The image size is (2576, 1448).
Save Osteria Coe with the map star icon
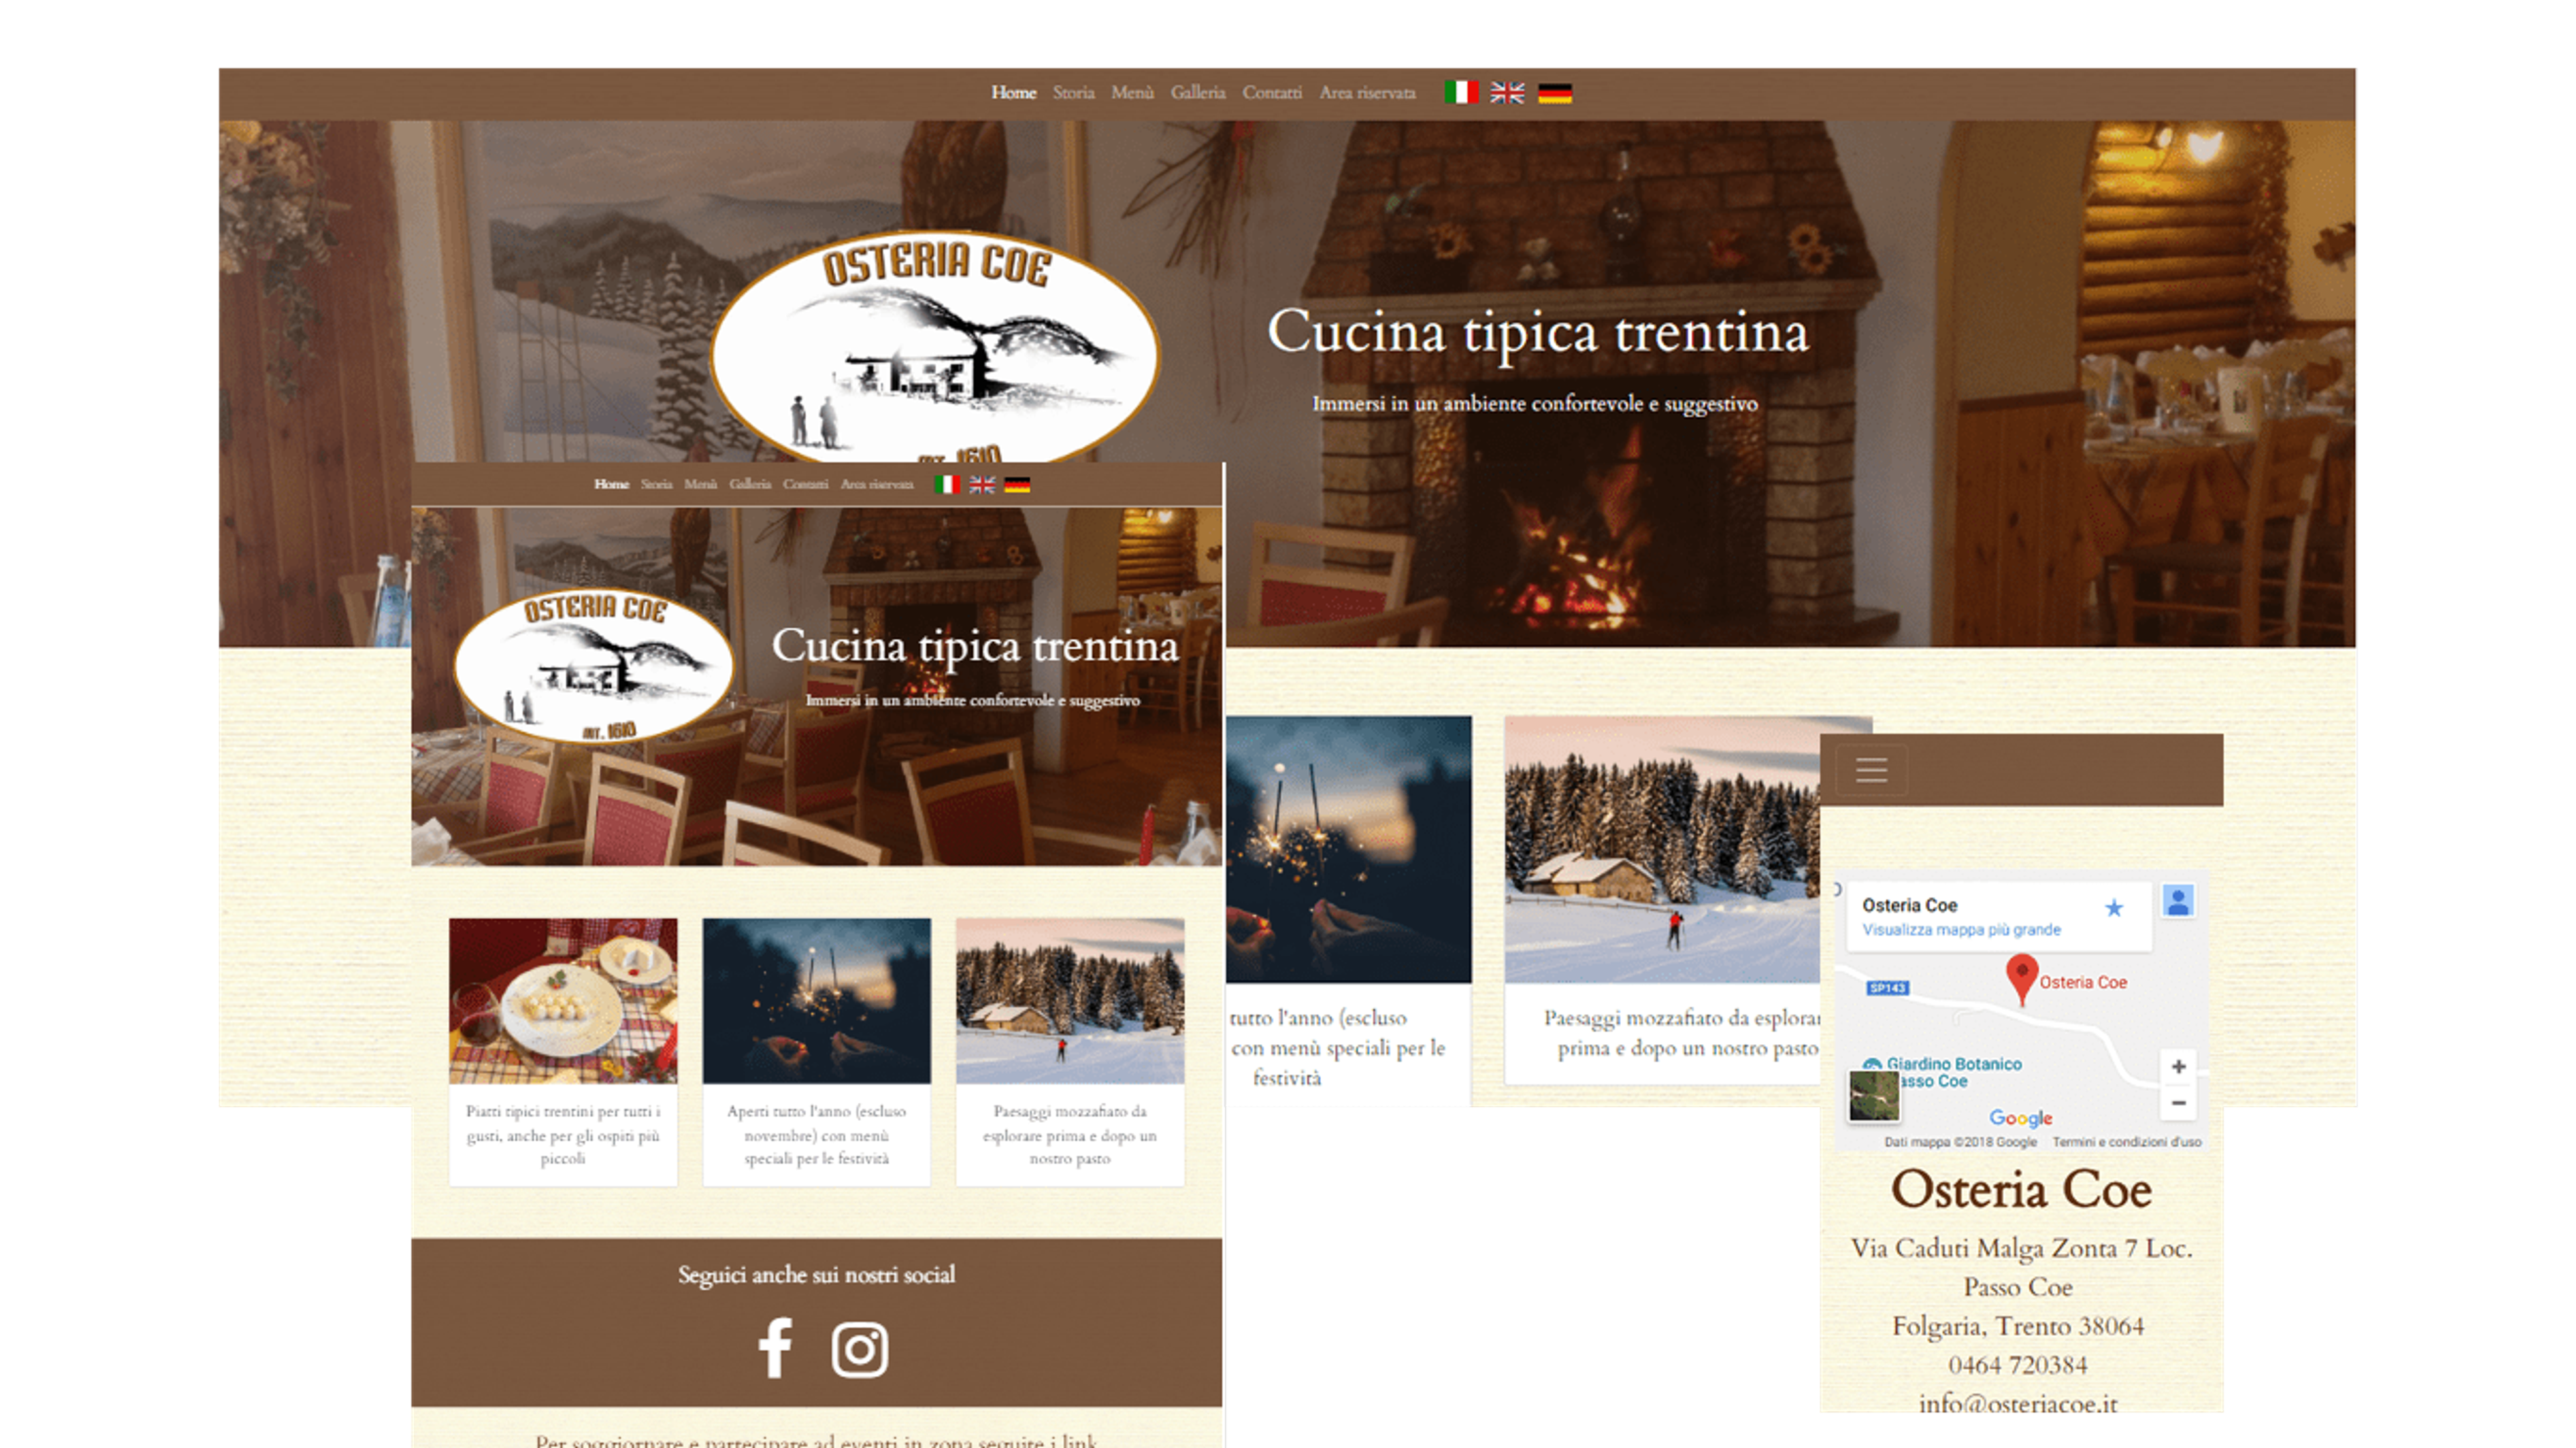coord(2113,908)
